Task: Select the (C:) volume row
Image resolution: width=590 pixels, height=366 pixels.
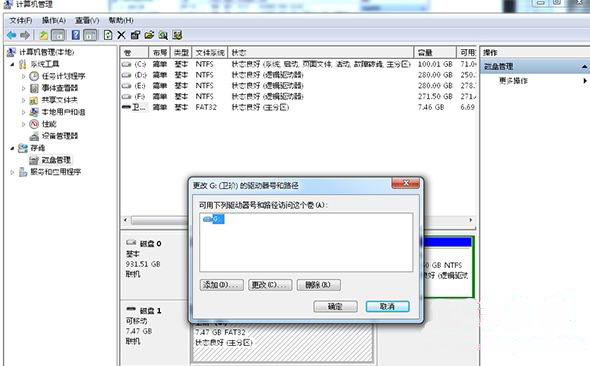Action: click(x=299, y=64)
